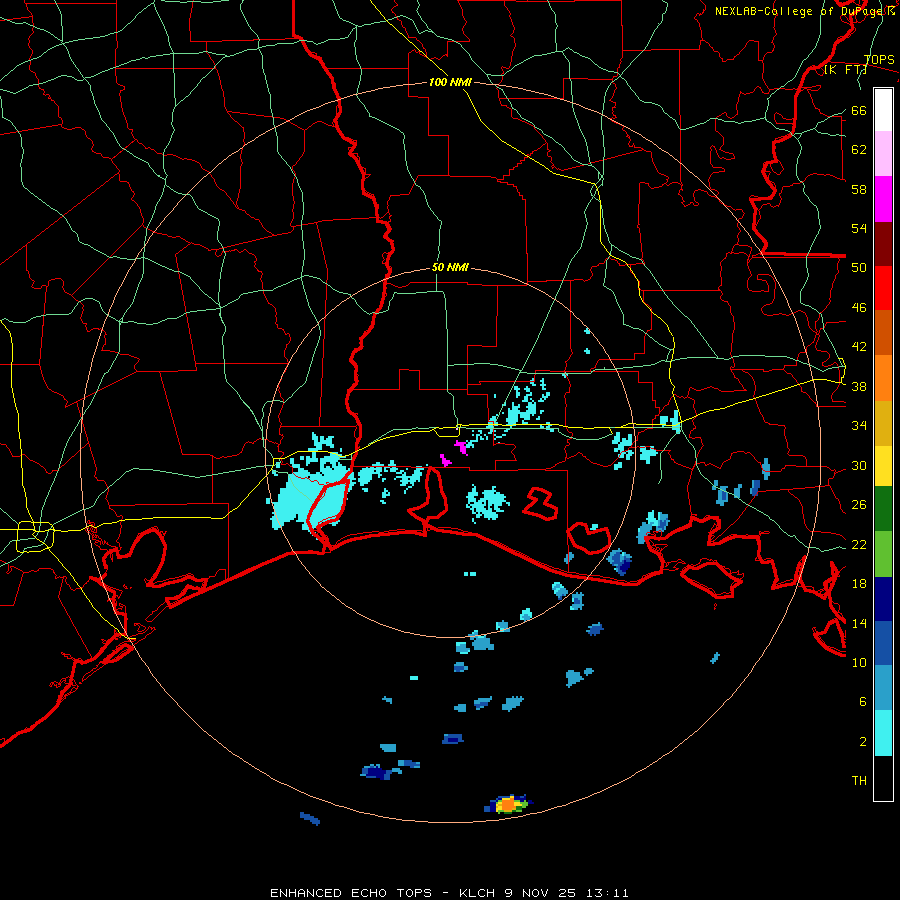Click the "66" legend label

click(x=859, y=111)
